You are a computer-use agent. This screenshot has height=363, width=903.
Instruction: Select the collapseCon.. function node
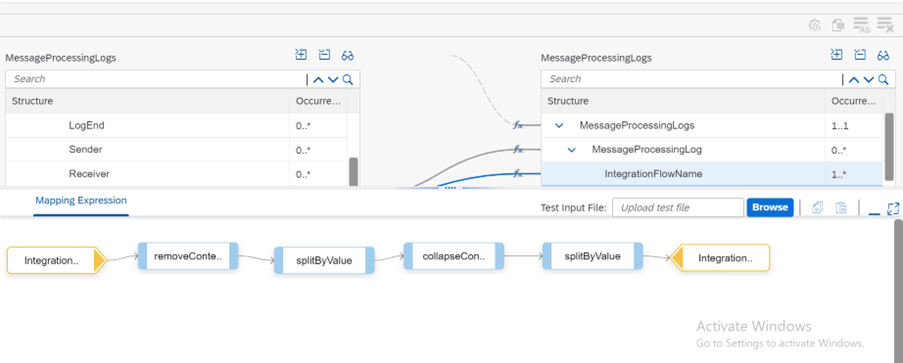coord(454,256)
